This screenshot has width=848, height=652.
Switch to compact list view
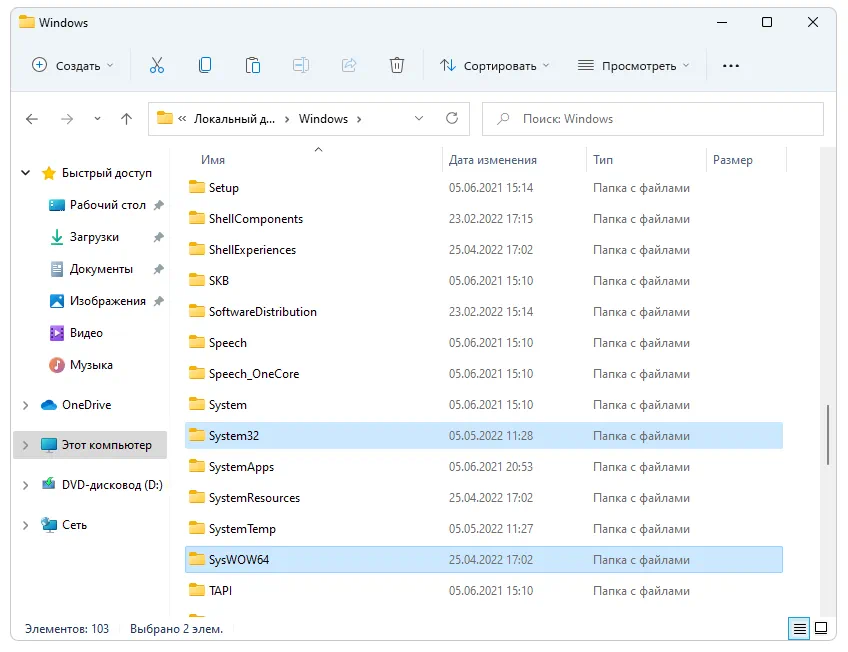pos(798,629)
